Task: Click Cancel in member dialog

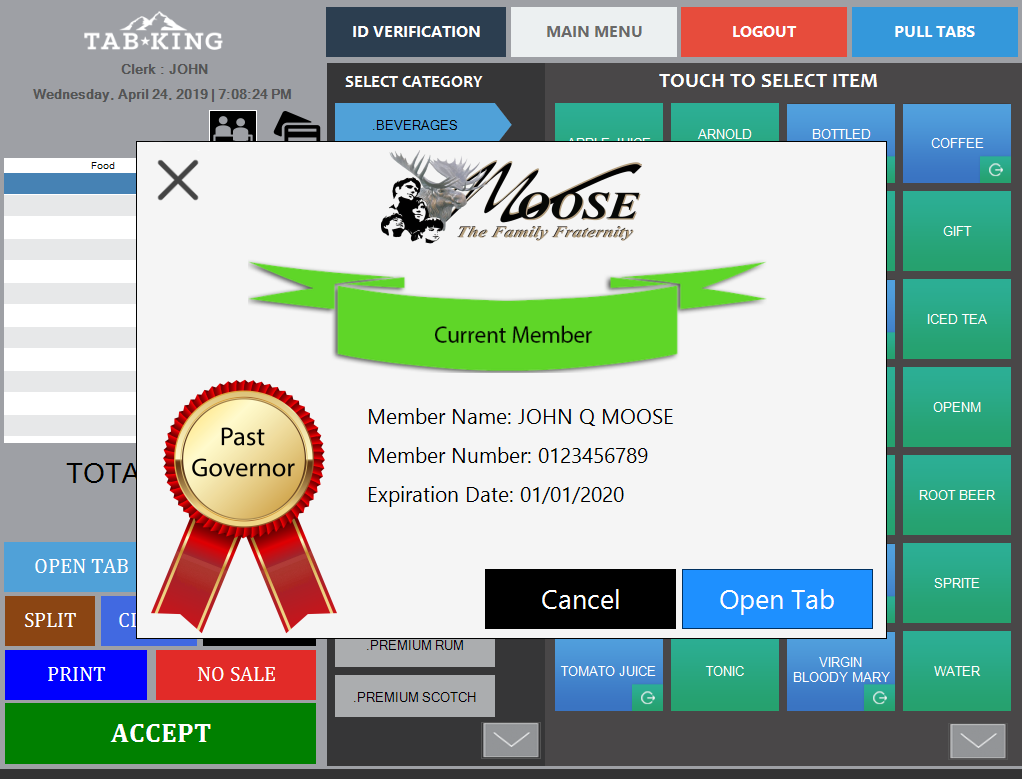Action: click(580, 599)
